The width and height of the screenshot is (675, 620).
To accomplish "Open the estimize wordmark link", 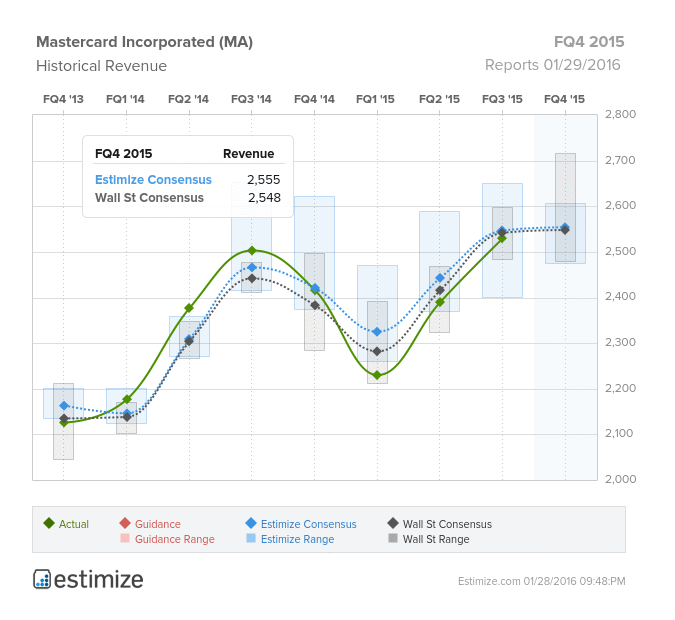I will click(99, 580).
